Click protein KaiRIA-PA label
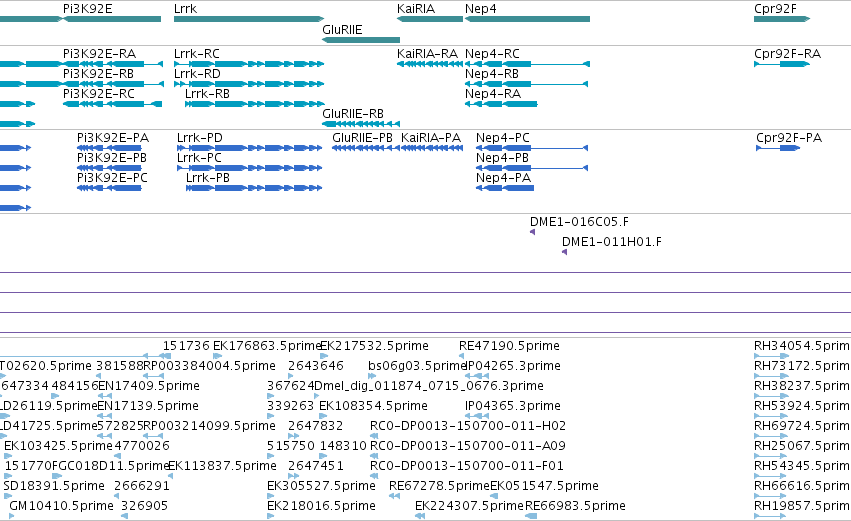Viewport: 851px width, 521px height. (431, 138)
